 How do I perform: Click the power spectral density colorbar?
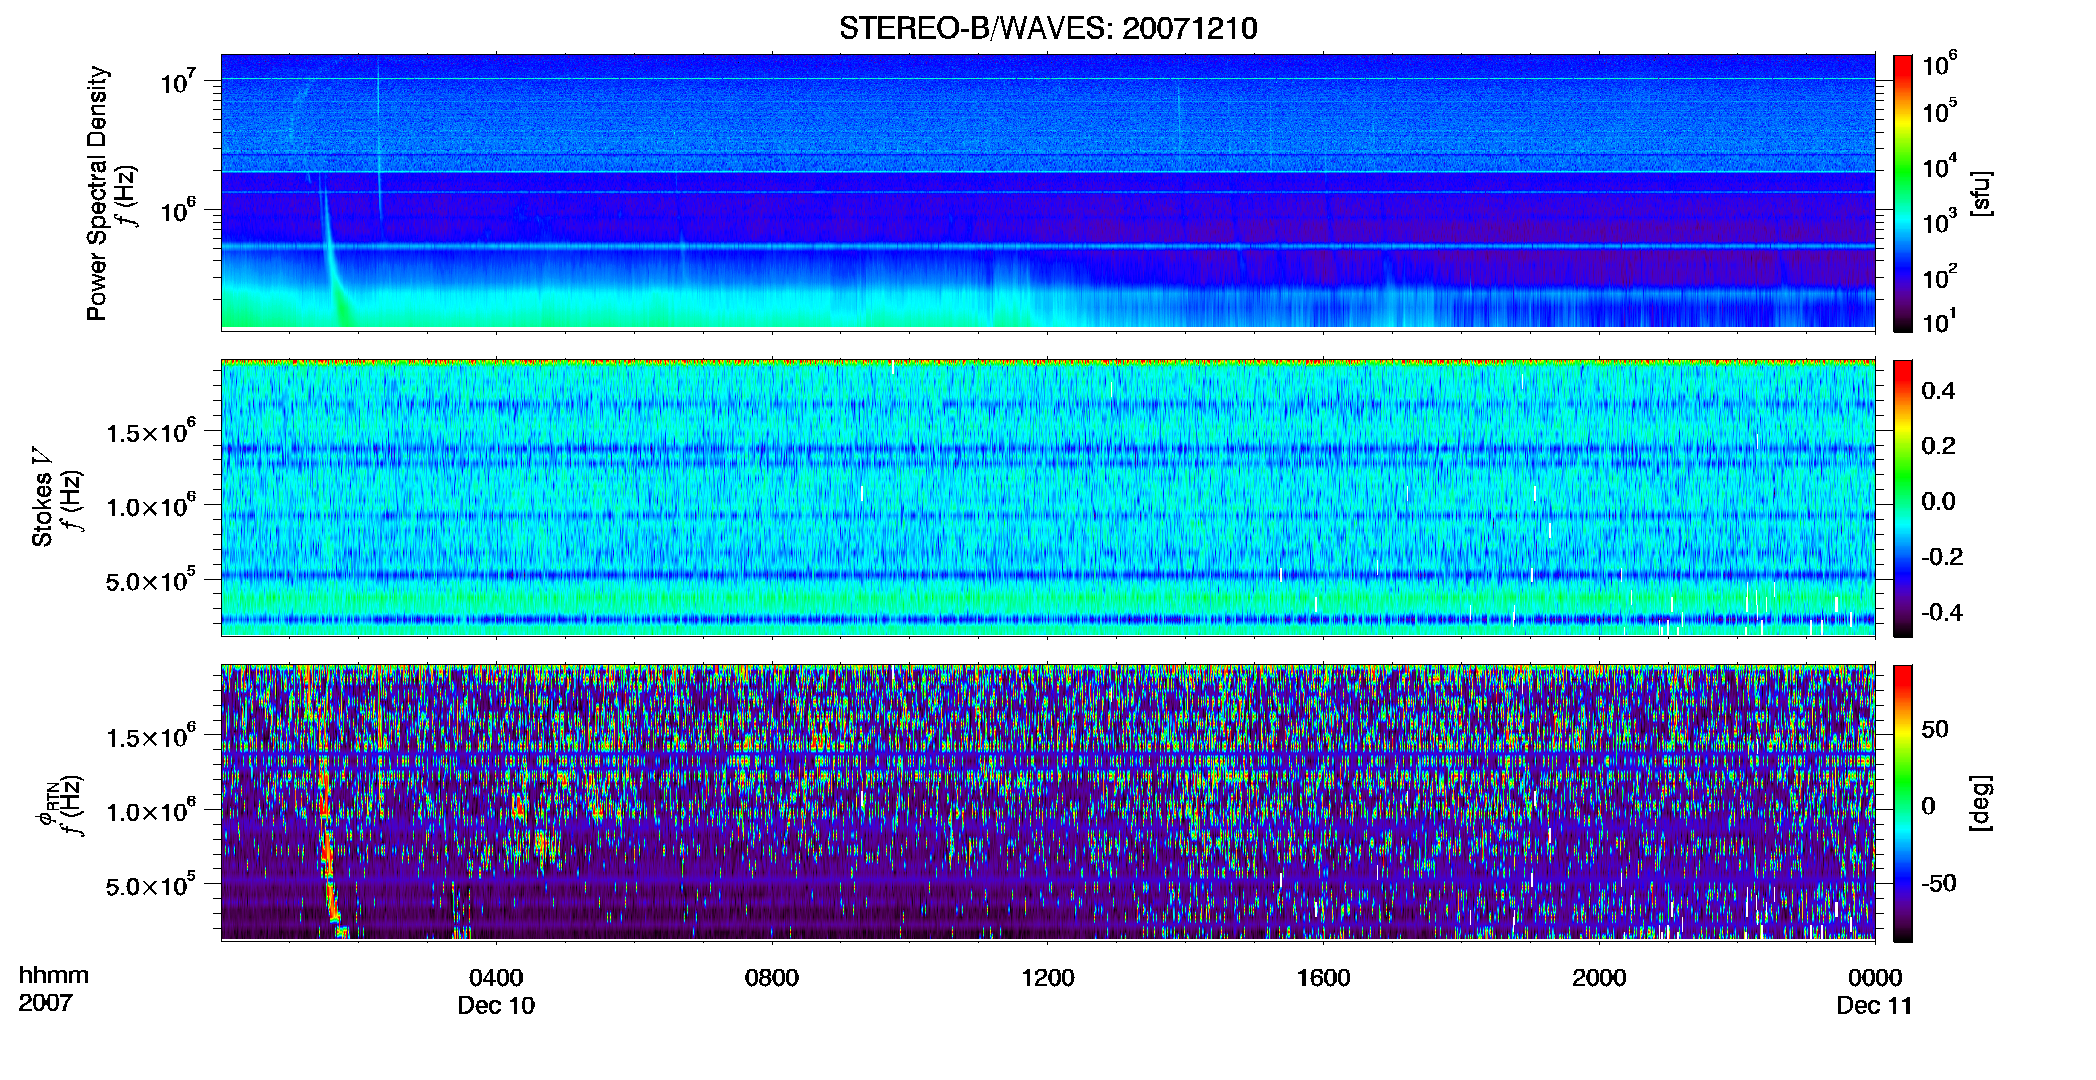pyautogui.click(x=1903, y=193)
